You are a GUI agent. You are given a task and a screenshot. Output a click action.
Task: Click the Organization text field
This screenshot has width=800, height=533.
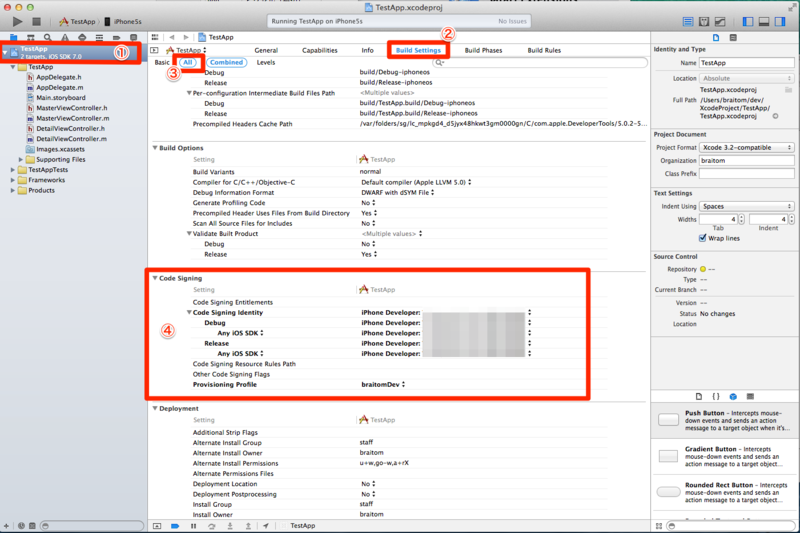[x=746, y=161]
